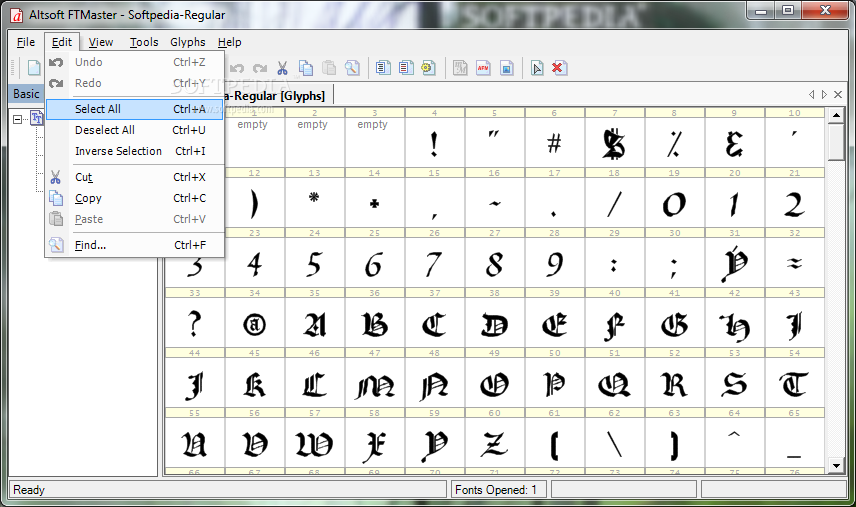The width and height of the screenshot is (856, 507).
Task: Choose Cut from the Edit menu
Action: [134, 177]
